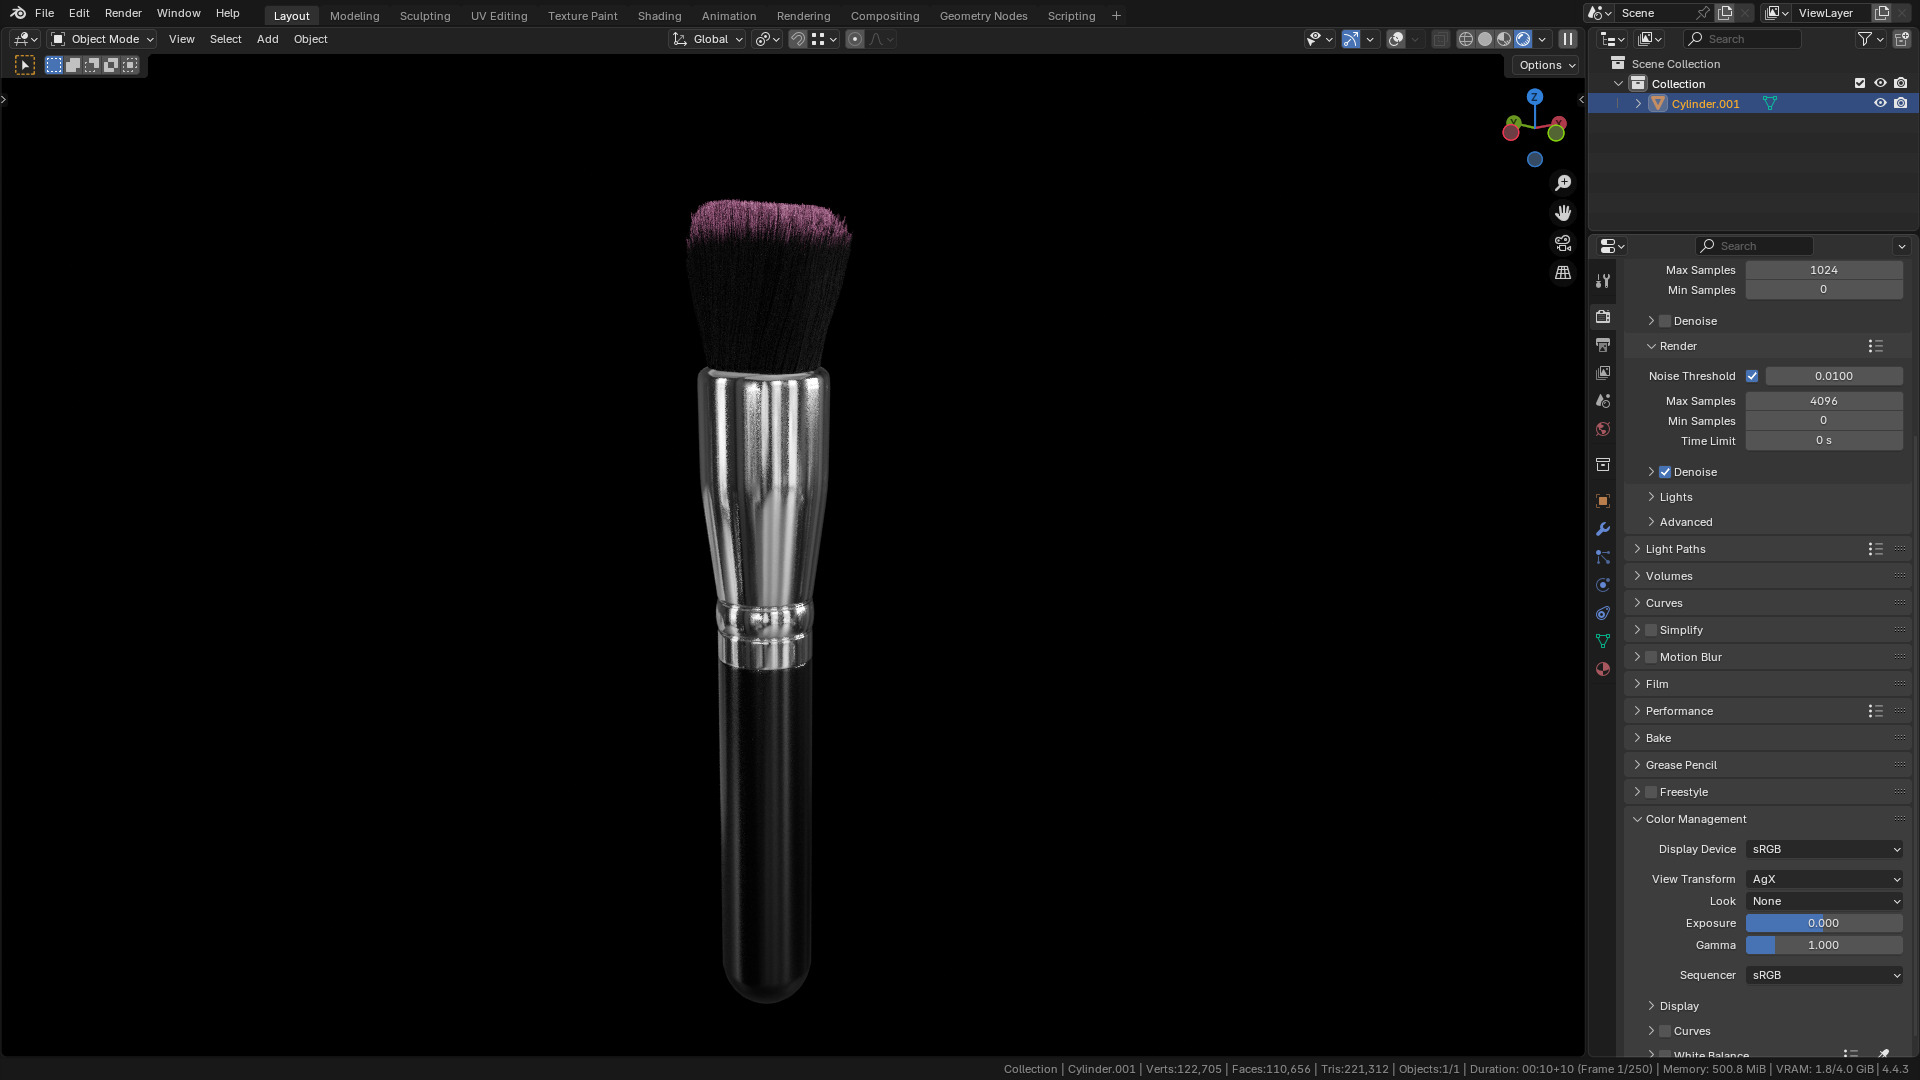Open the Object Data properties tab
The width and height of the screenshot is (1920, 1080).
tap(1603, 641)
